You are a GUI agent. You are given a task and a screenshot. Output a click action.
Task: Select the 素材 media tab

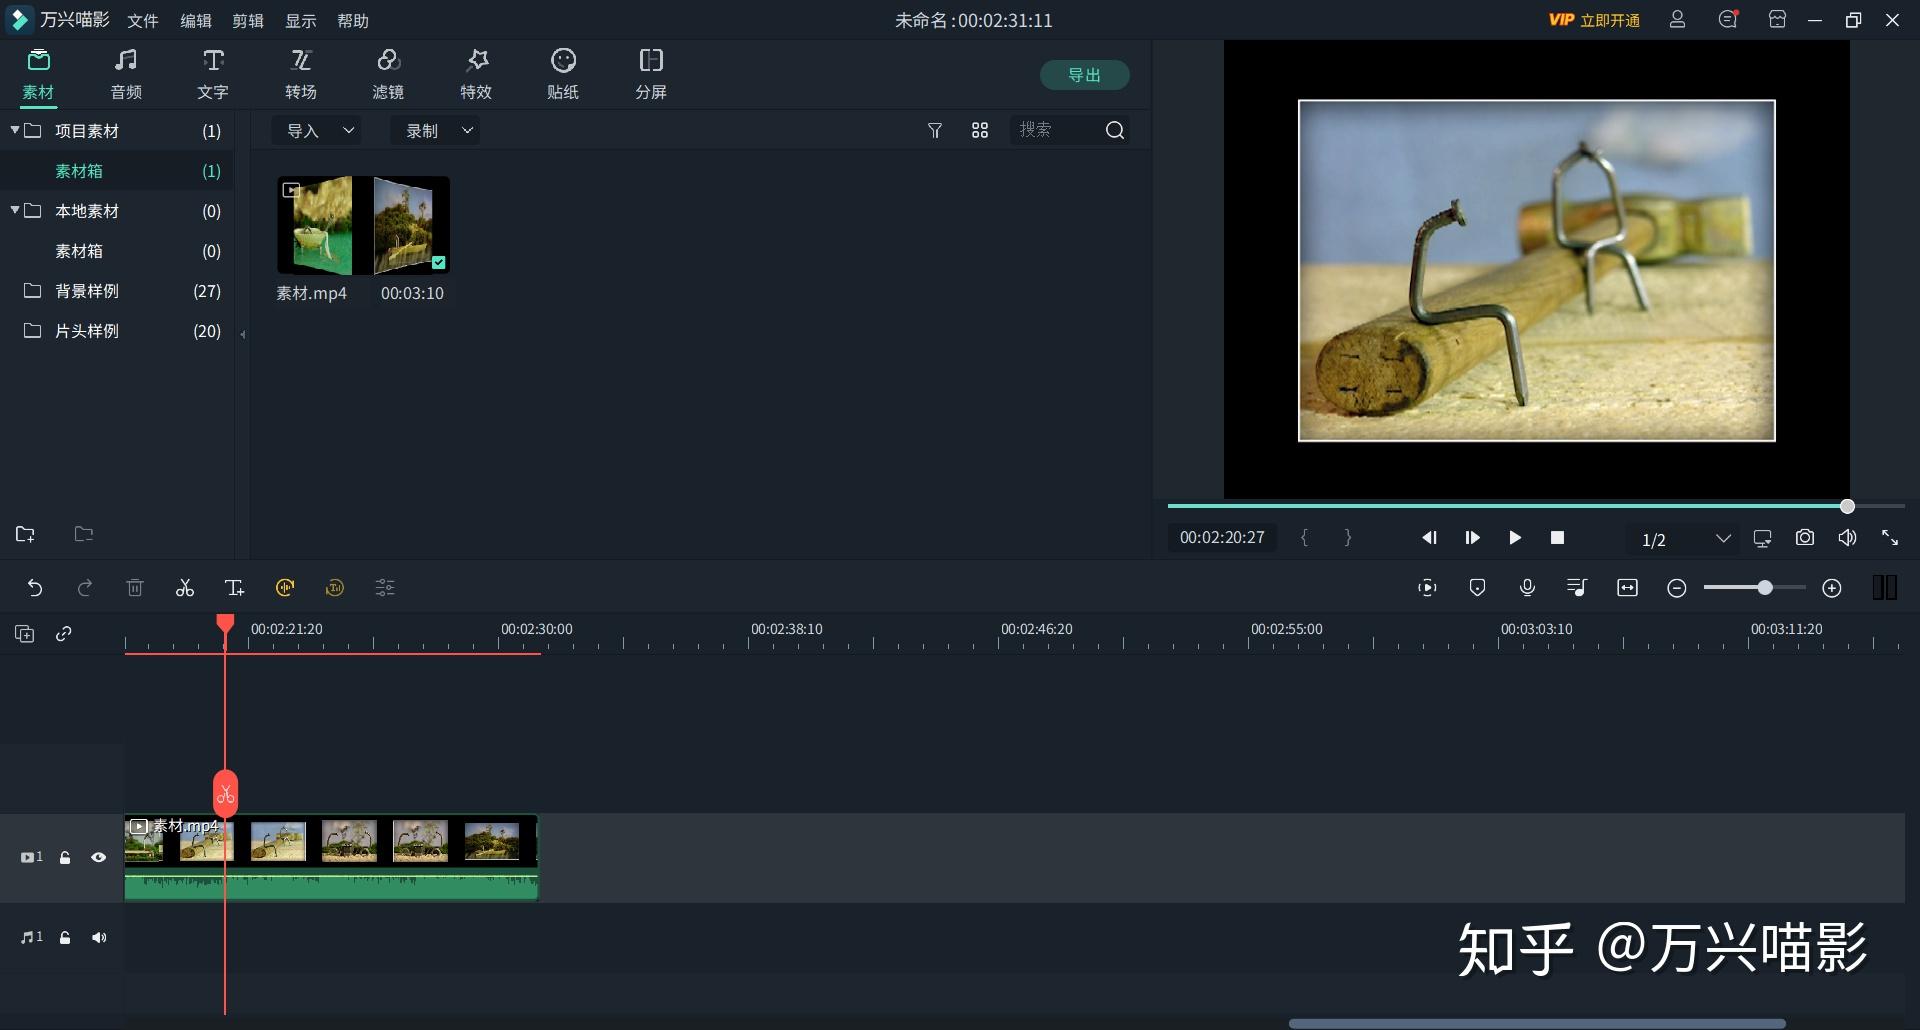(38, 74)
